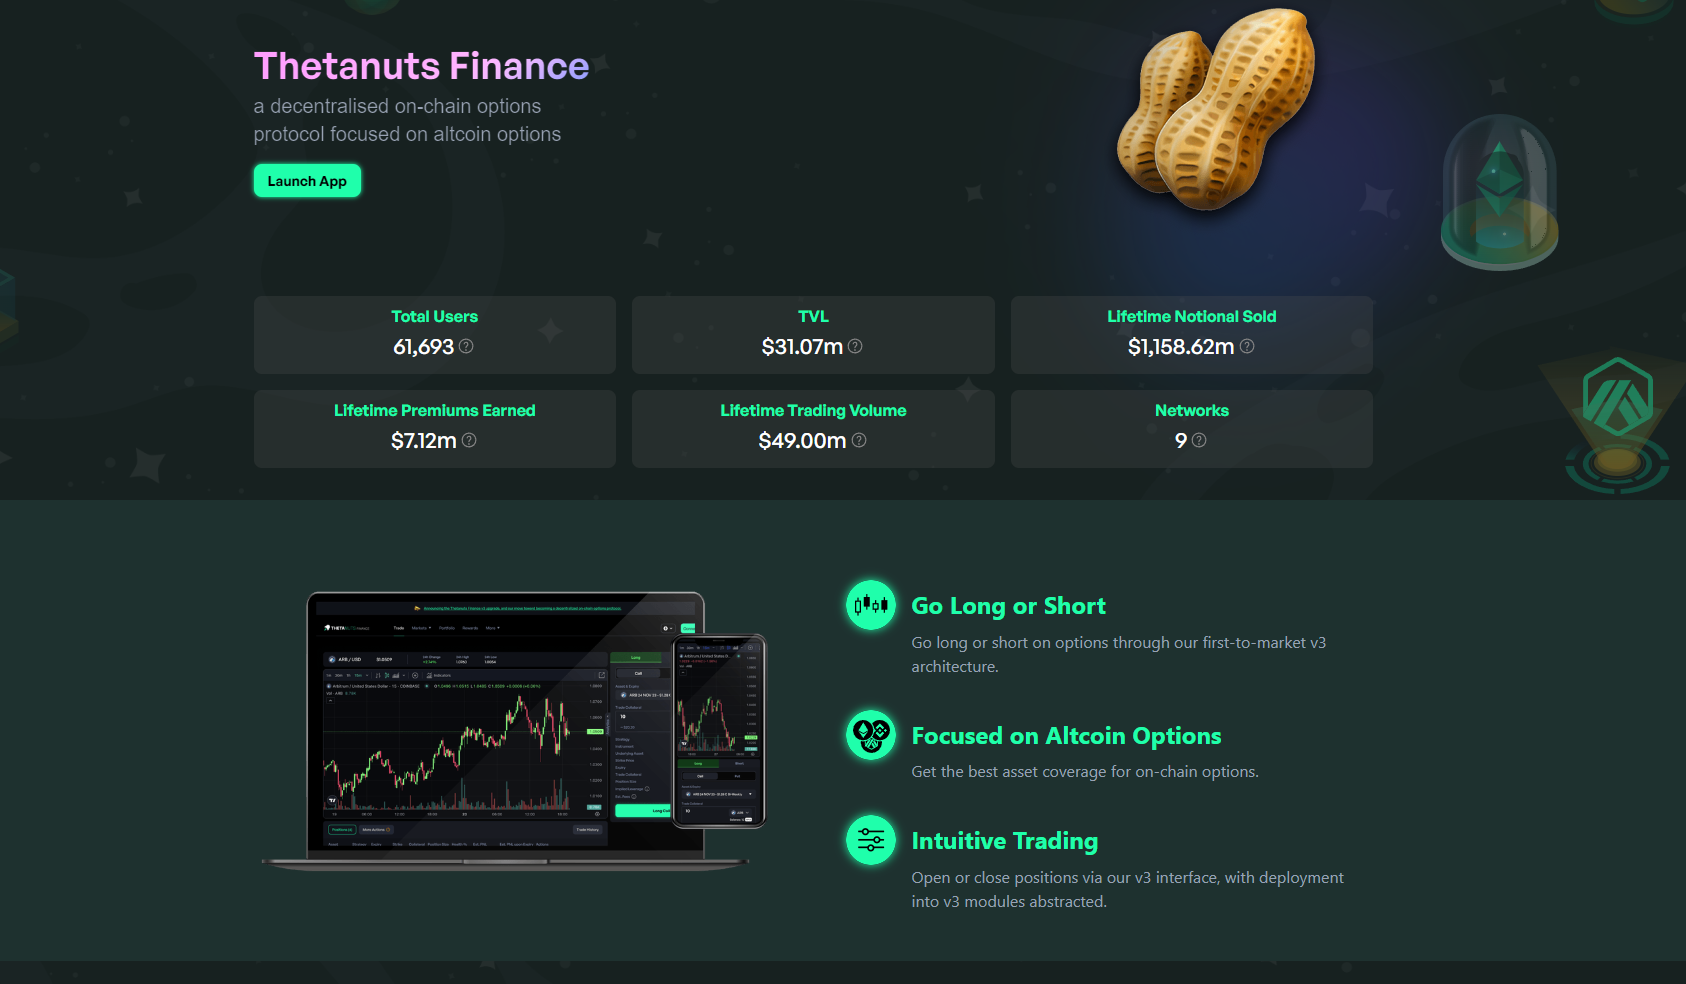Viewport: 1686px width, 984px height.
Task: Click the Focused on Altcoin Options heading
Action: click(x=1066, y=736)
